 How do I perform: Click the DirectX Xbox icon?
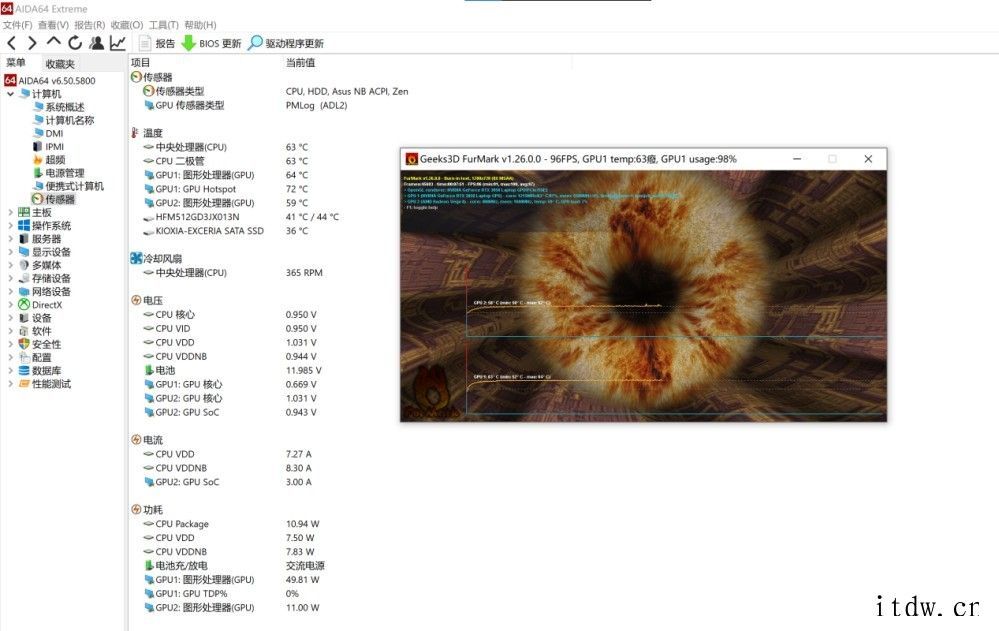tap(24, 305)
